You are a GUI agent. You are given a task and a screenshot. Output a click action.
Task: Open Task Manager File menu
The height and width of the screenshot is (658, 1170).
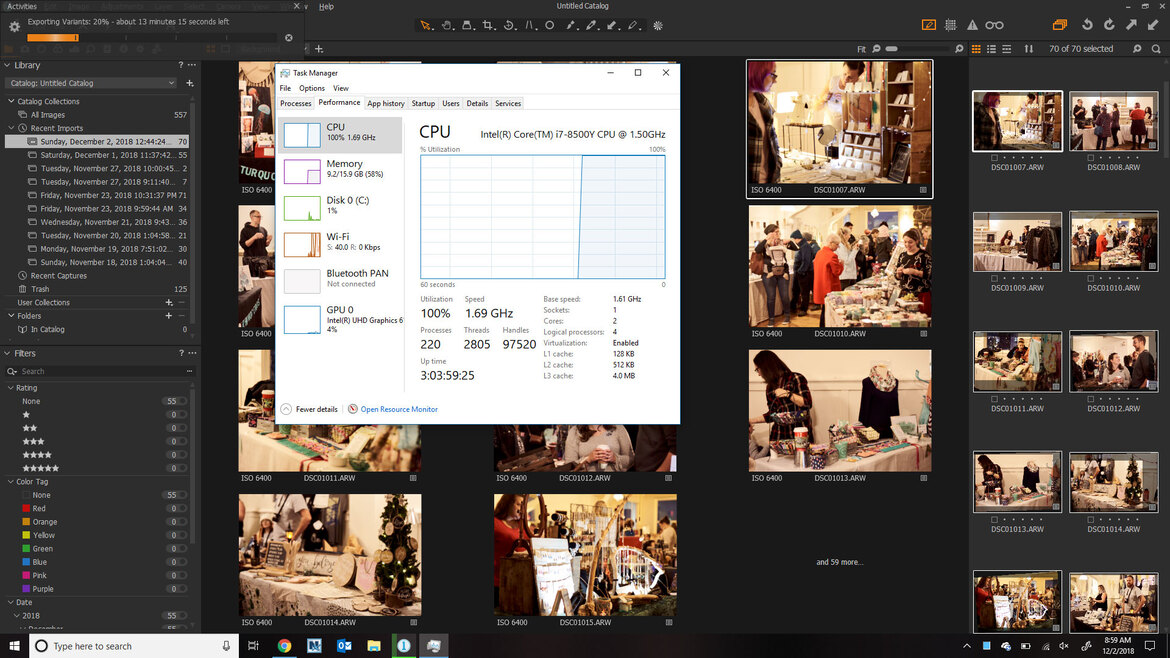(x=285, y=88)
